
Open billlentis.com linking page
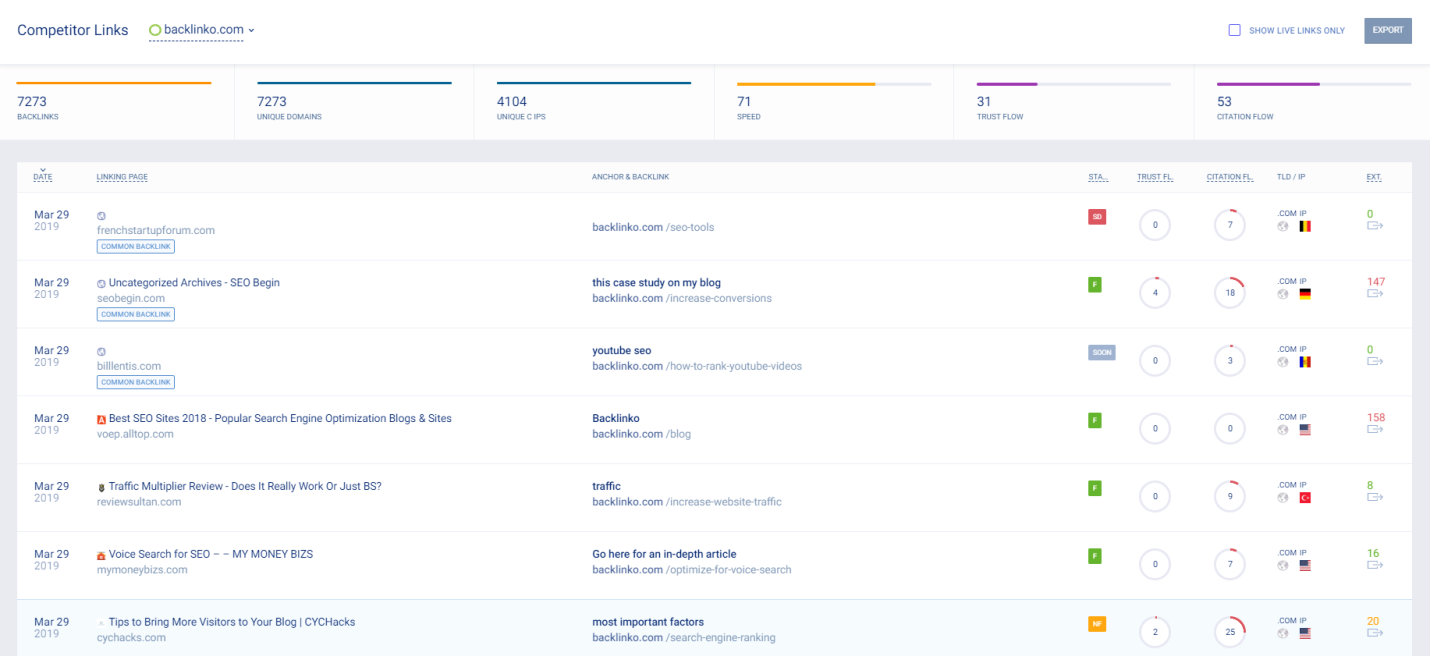click(x=129, y=366)
